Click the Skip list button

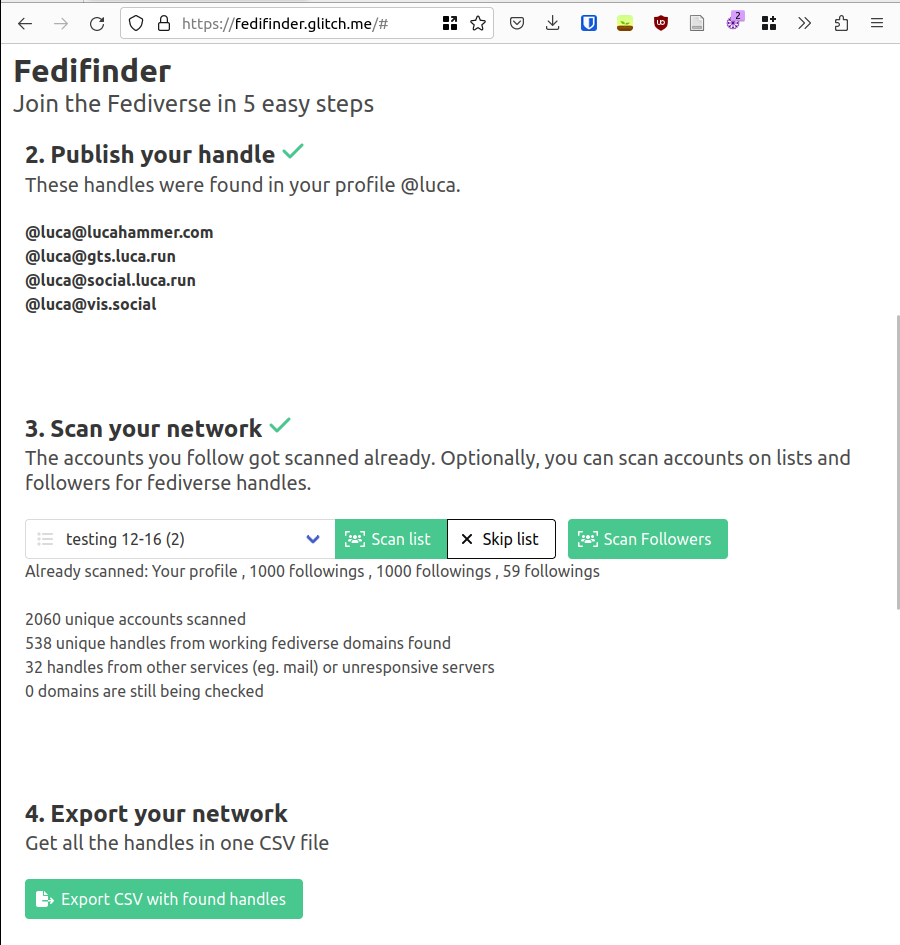click(501, 539)
